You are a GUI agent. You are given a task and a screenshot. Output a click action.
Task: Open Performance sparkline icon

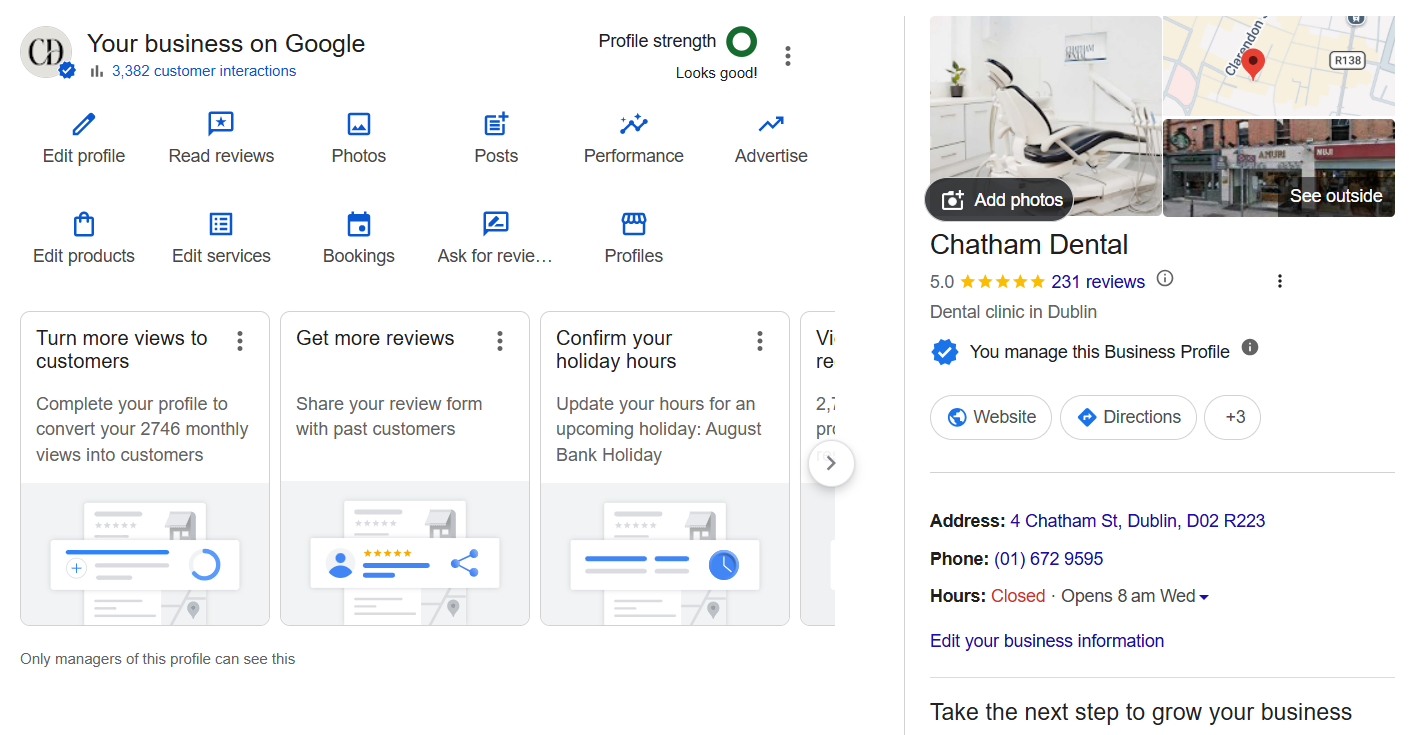coord(634,124)
